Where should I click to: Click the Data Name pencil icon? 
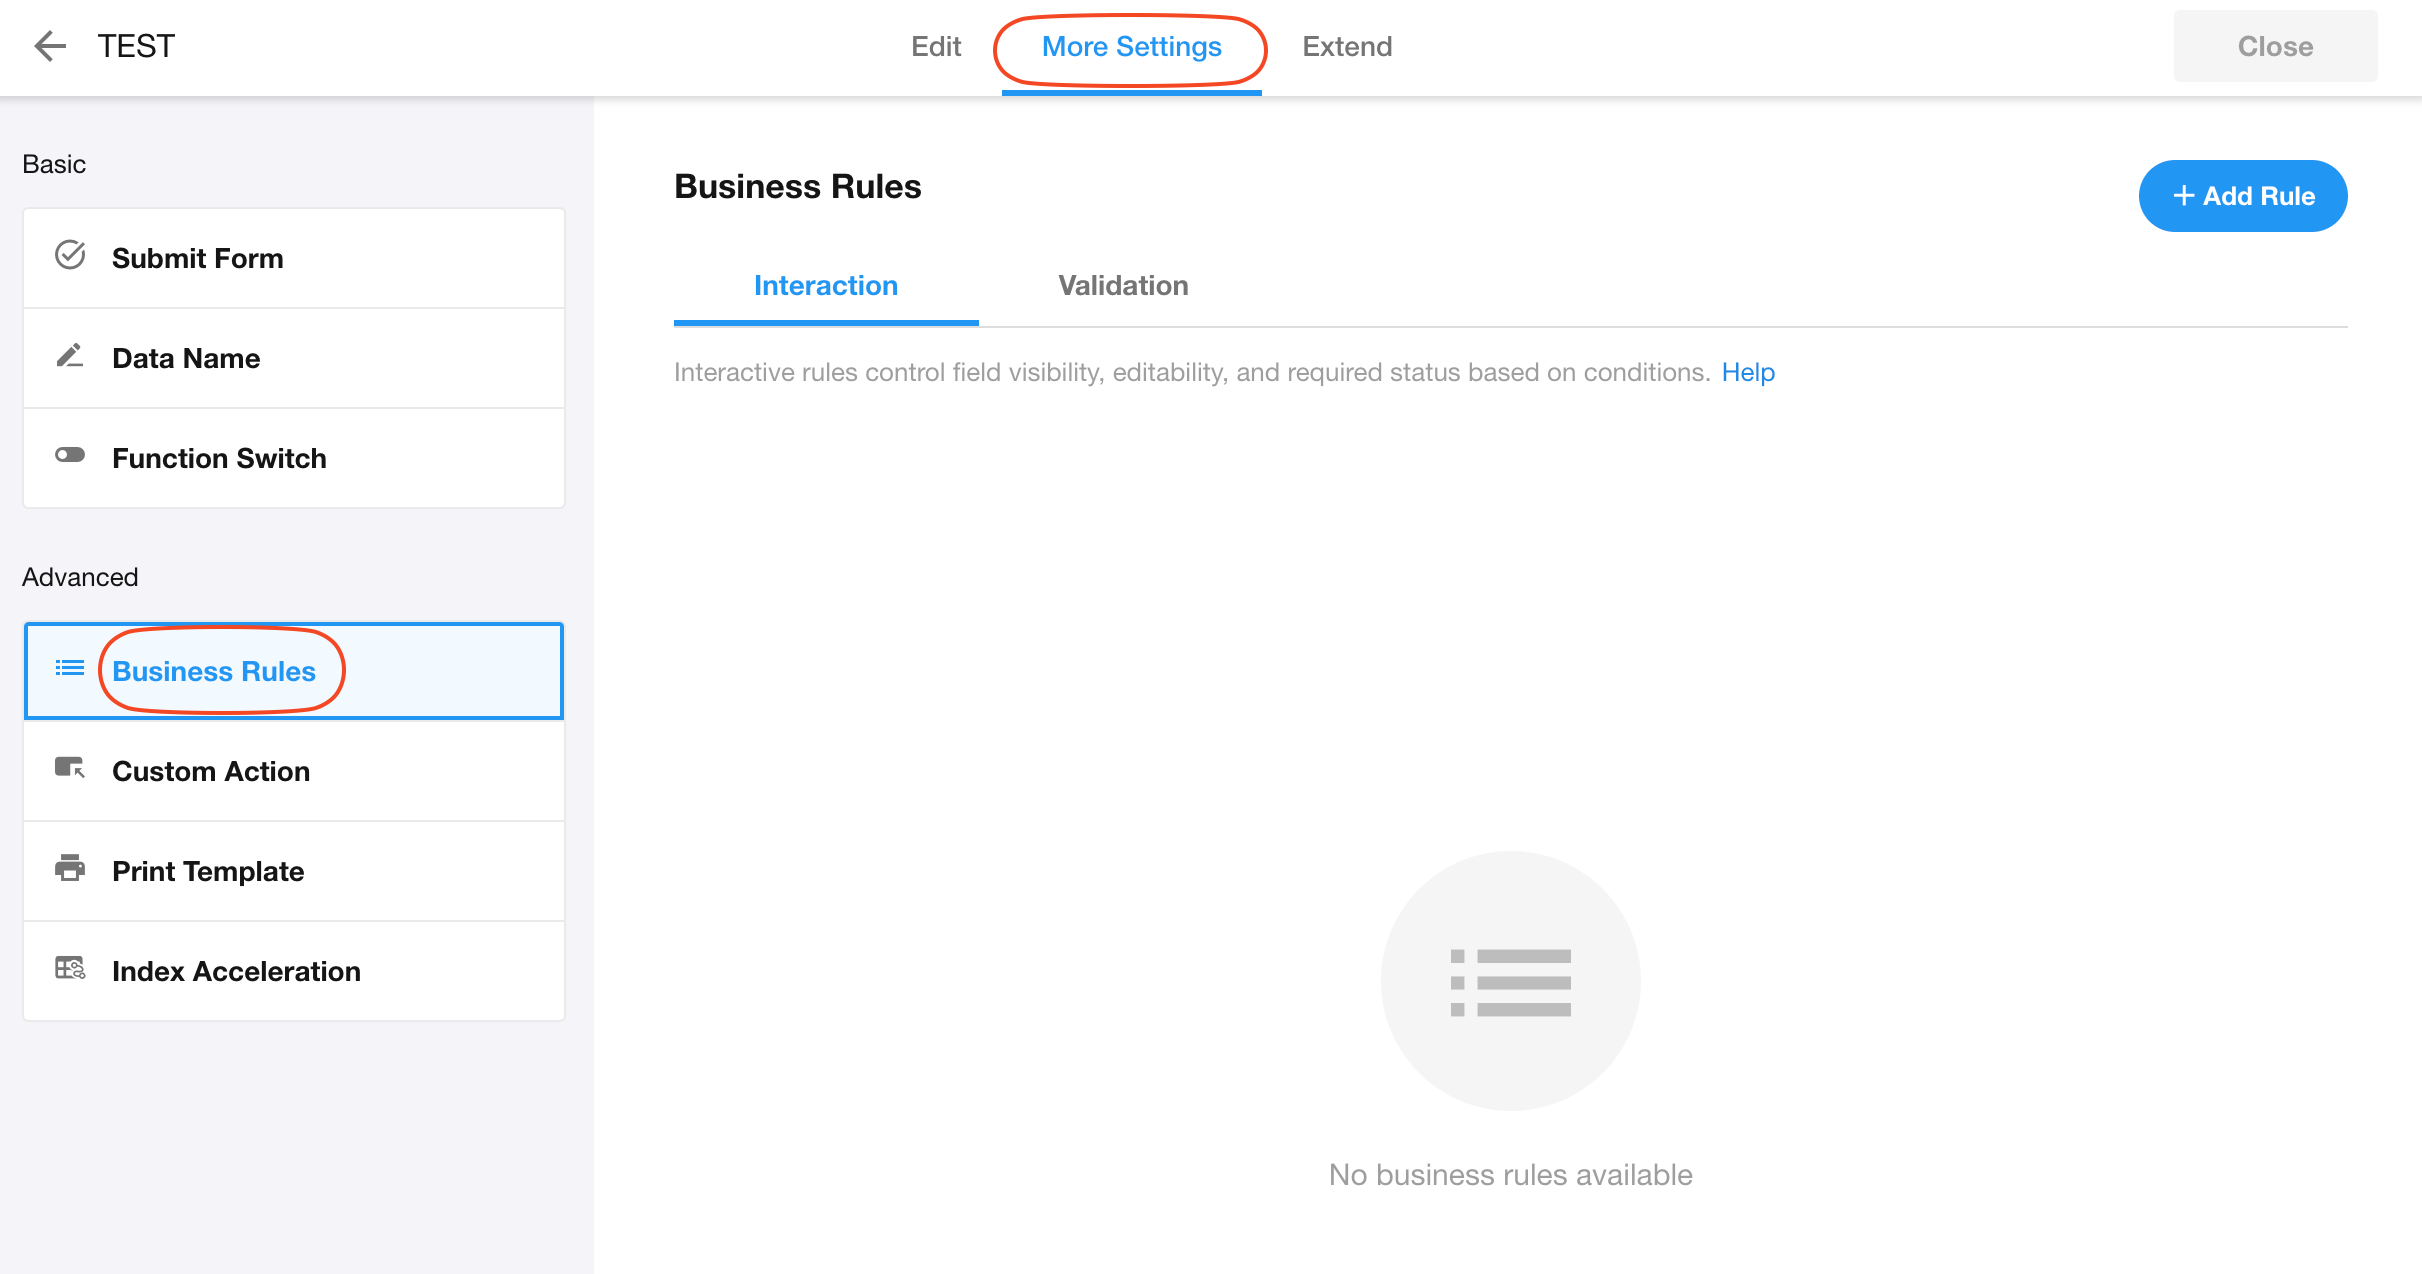[x=70, y=356]
